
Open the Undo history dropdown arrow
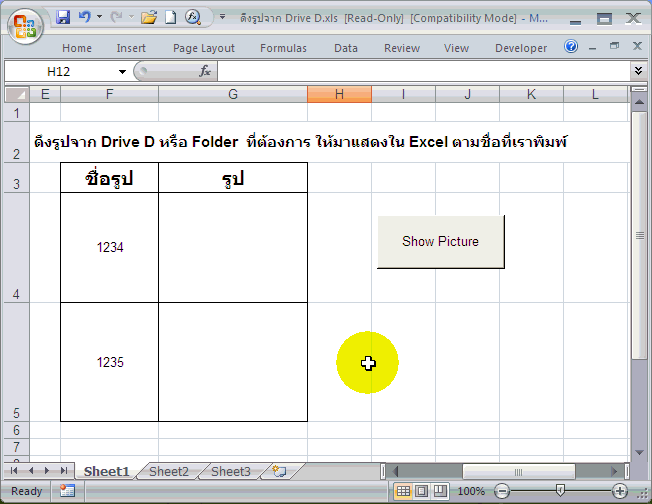coord(99,17)
